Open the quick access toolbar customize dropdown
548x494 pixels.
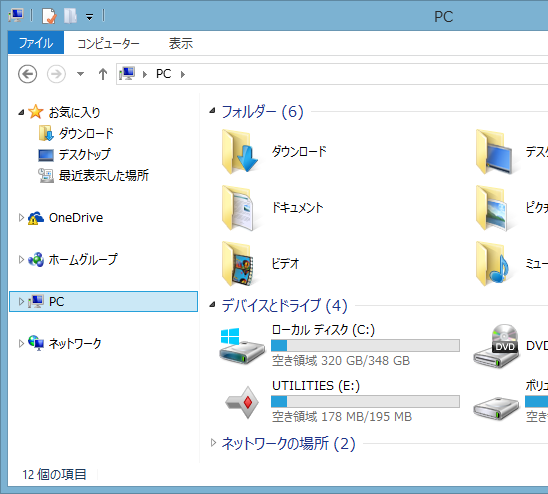(x=89, y=17)
